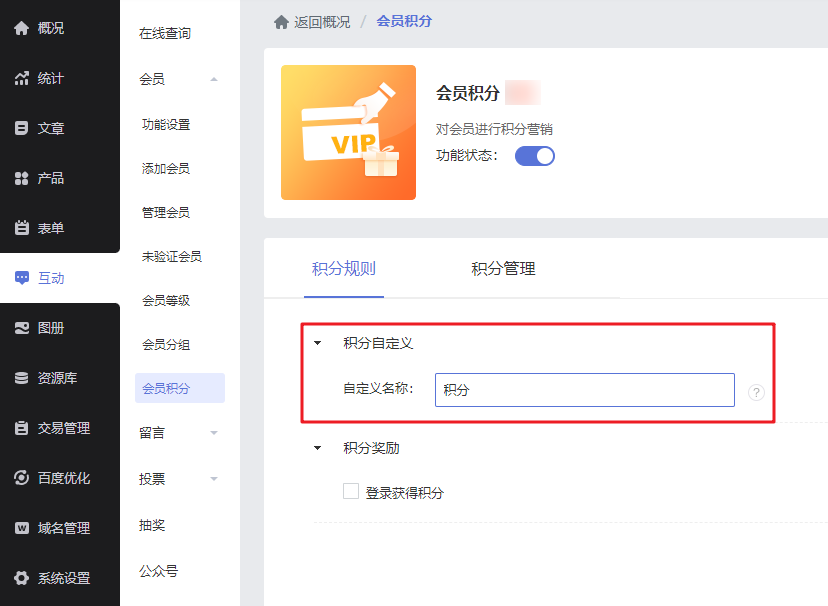Open 会员分组 menu item
The image size is (828, 606).
point(166,345)
